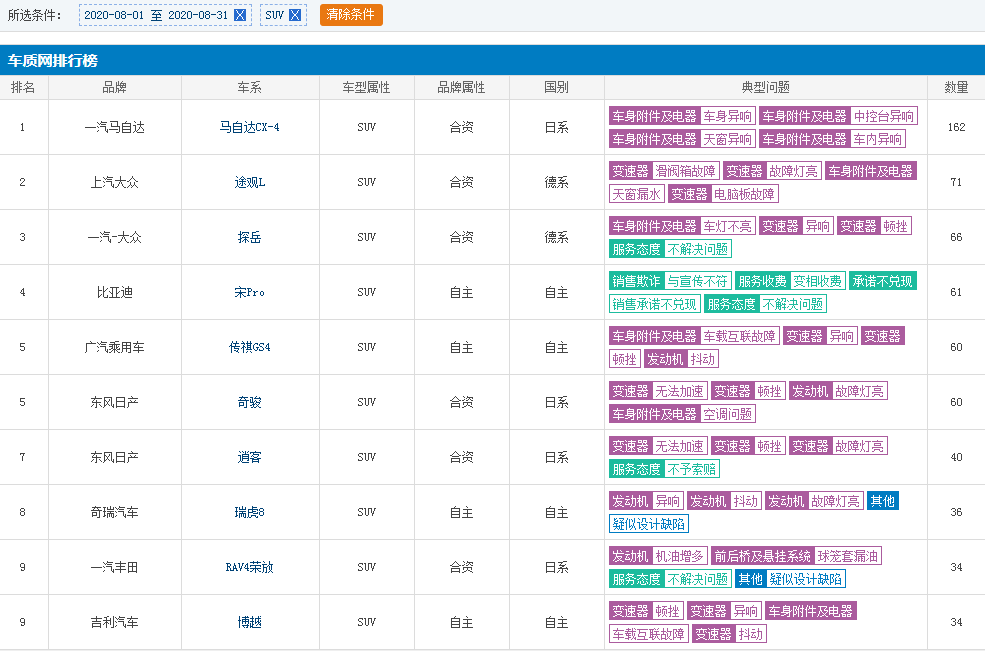This screenshot has width=985, height=651.
Task: Click the 不予索赔 issue tag
Action: [x=692, y=469]
